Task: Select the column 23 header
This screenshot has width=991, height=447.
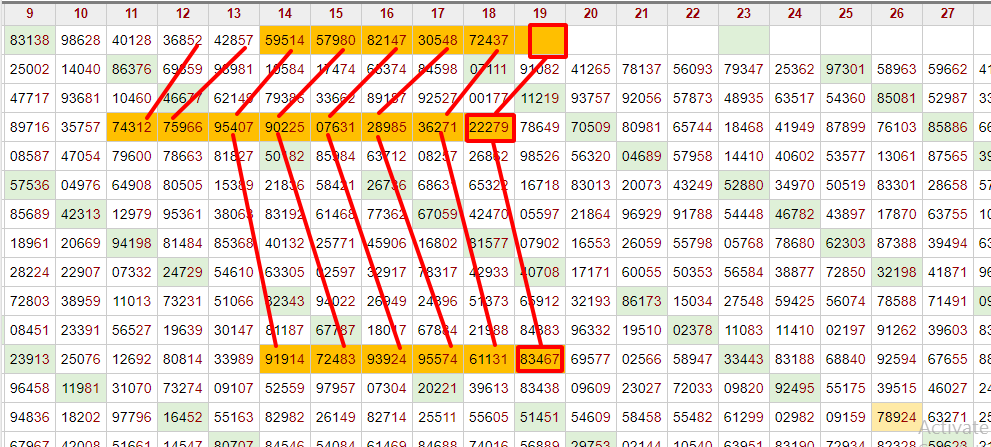Action: 743,13
